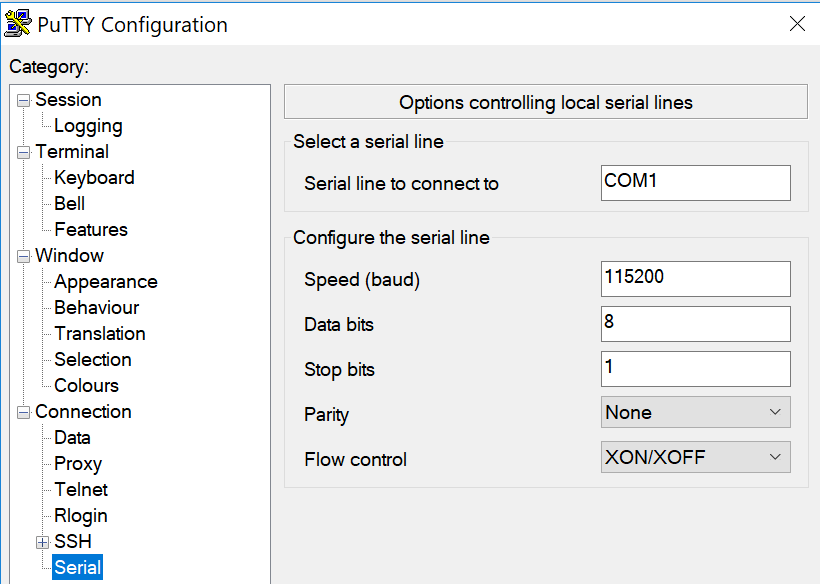Open the Parity dropdown
Image resolution: width=820 pixels, height=584 pixels.
696,412
